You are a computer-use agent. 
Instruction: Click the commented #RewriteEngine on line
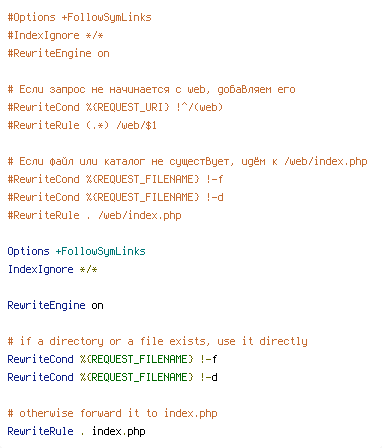(58, 53)
